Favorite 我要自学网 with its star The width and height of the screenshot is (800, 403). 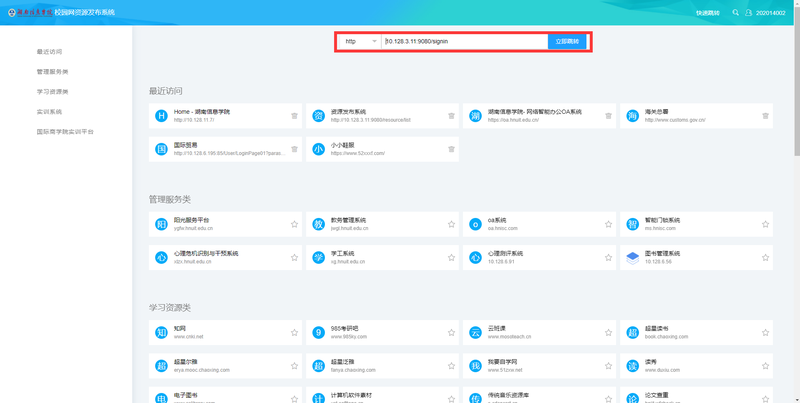pos(608,366)
